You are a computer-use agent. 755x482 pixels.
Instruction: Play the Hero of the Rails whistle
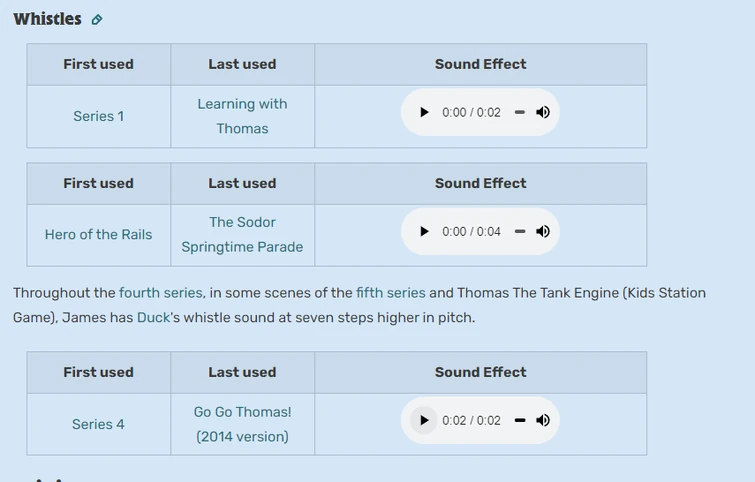tap(424, 232)
